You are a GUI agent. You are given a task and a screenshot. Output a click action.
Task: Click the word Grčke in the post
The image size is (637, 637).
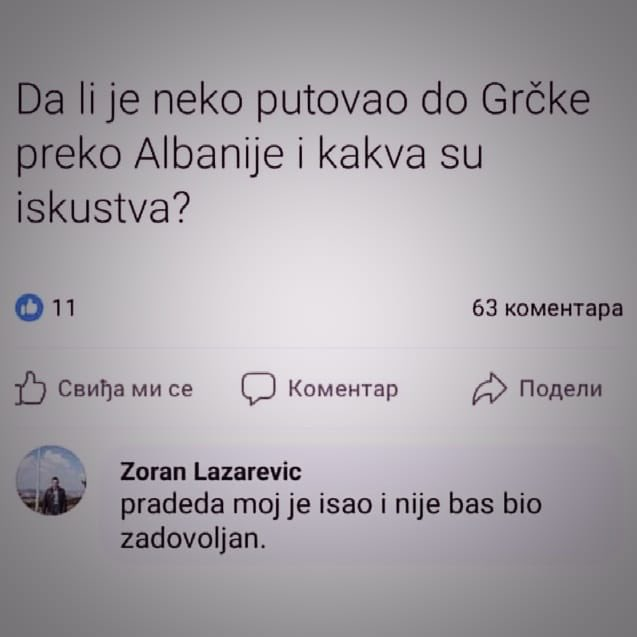pos(535,98)
